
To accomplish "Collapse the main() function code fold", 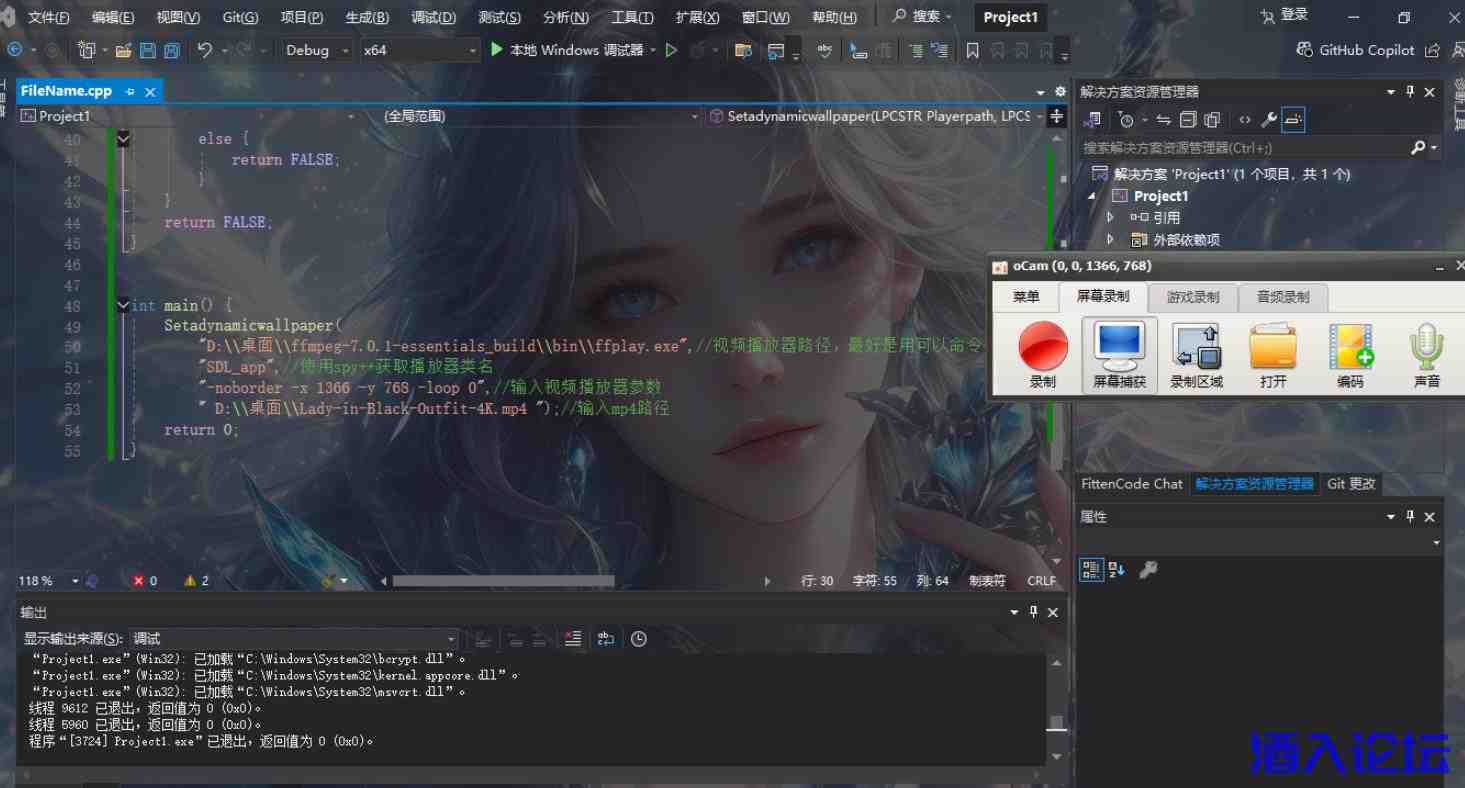I will [x=122, y=305].
